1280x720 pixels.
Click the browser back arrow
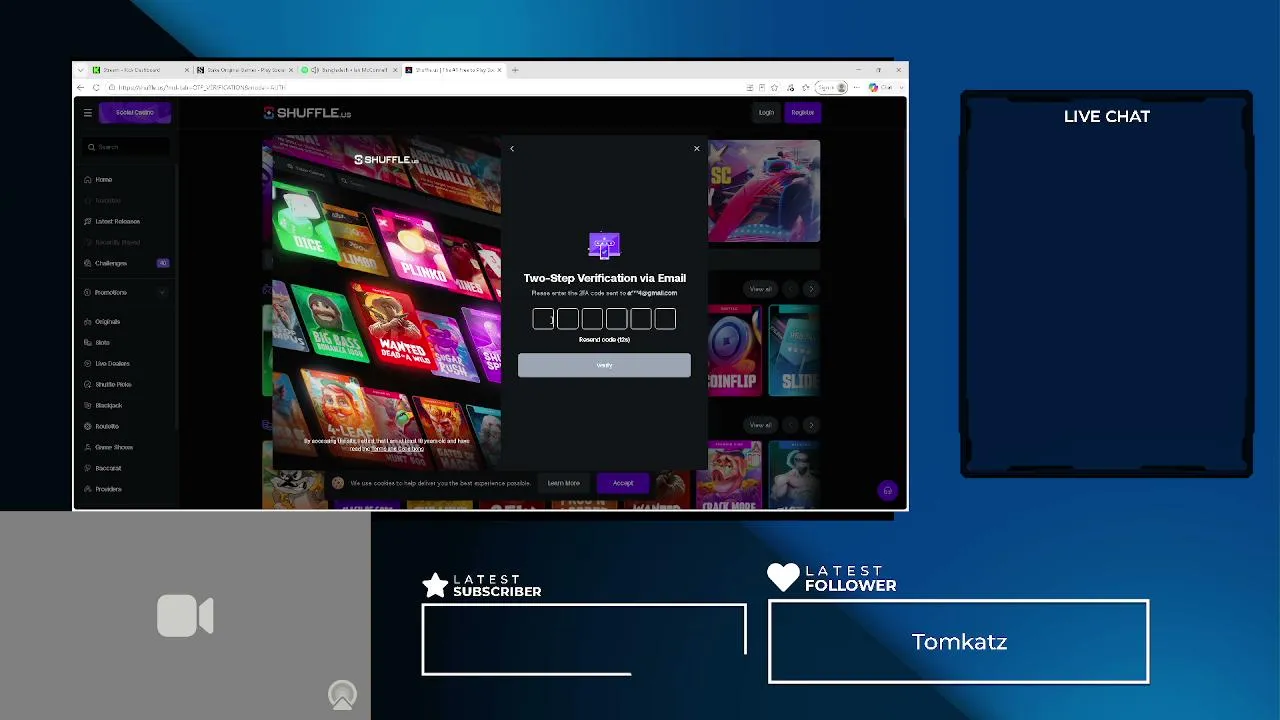click(81, 88)
